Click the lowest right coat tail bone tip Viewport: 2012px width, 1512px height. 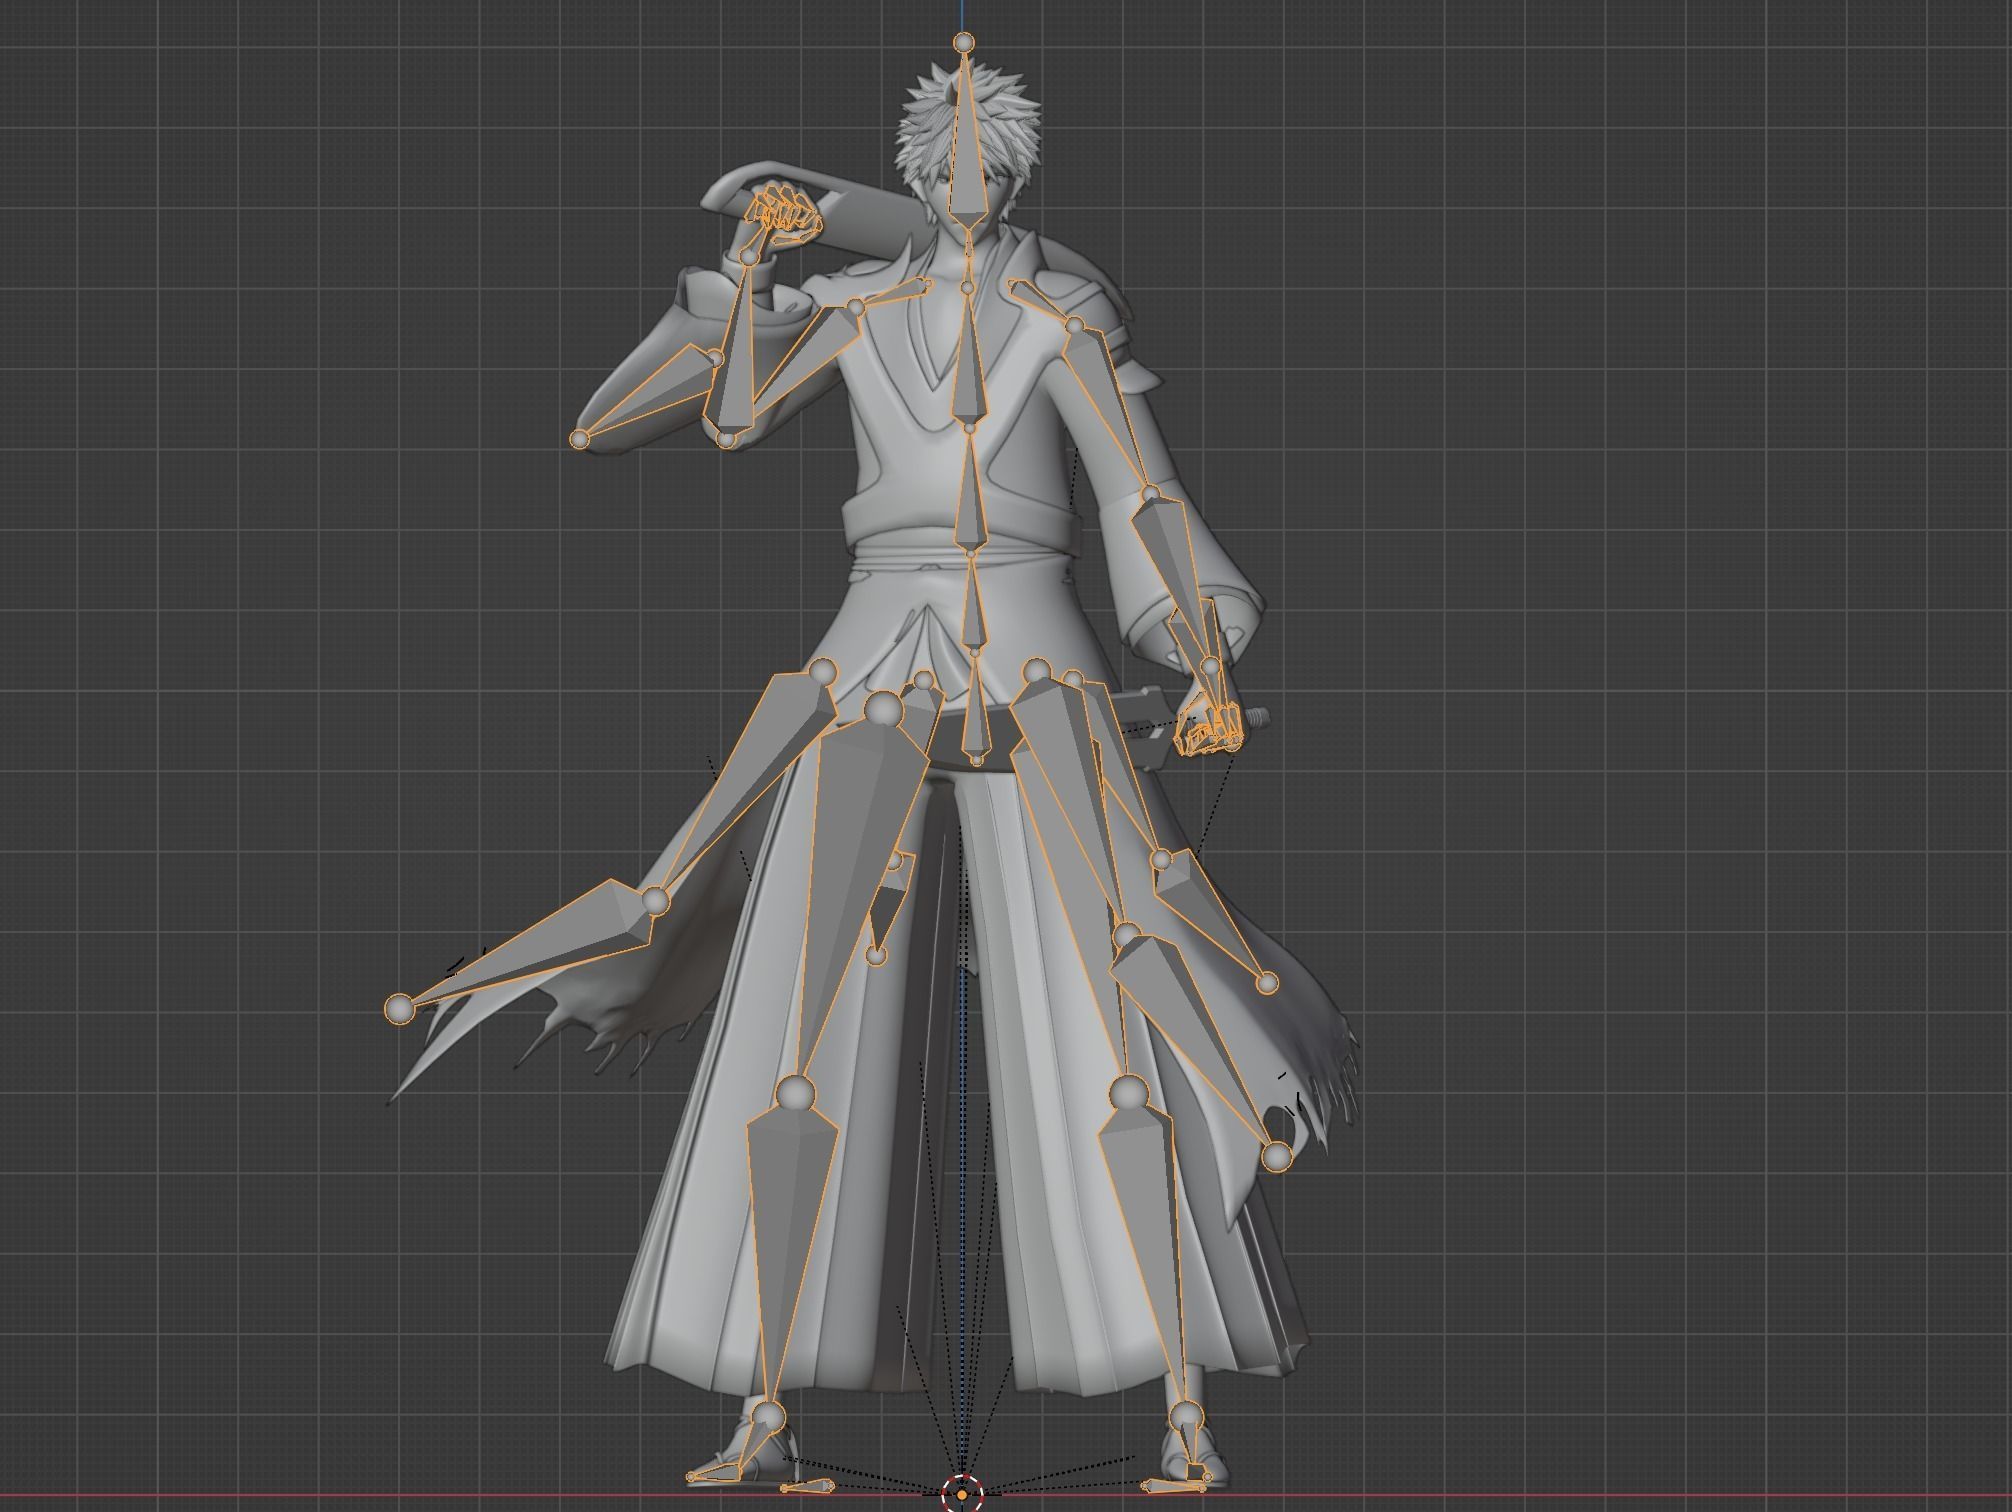pyautogui.click(x=1276, y=1157)
